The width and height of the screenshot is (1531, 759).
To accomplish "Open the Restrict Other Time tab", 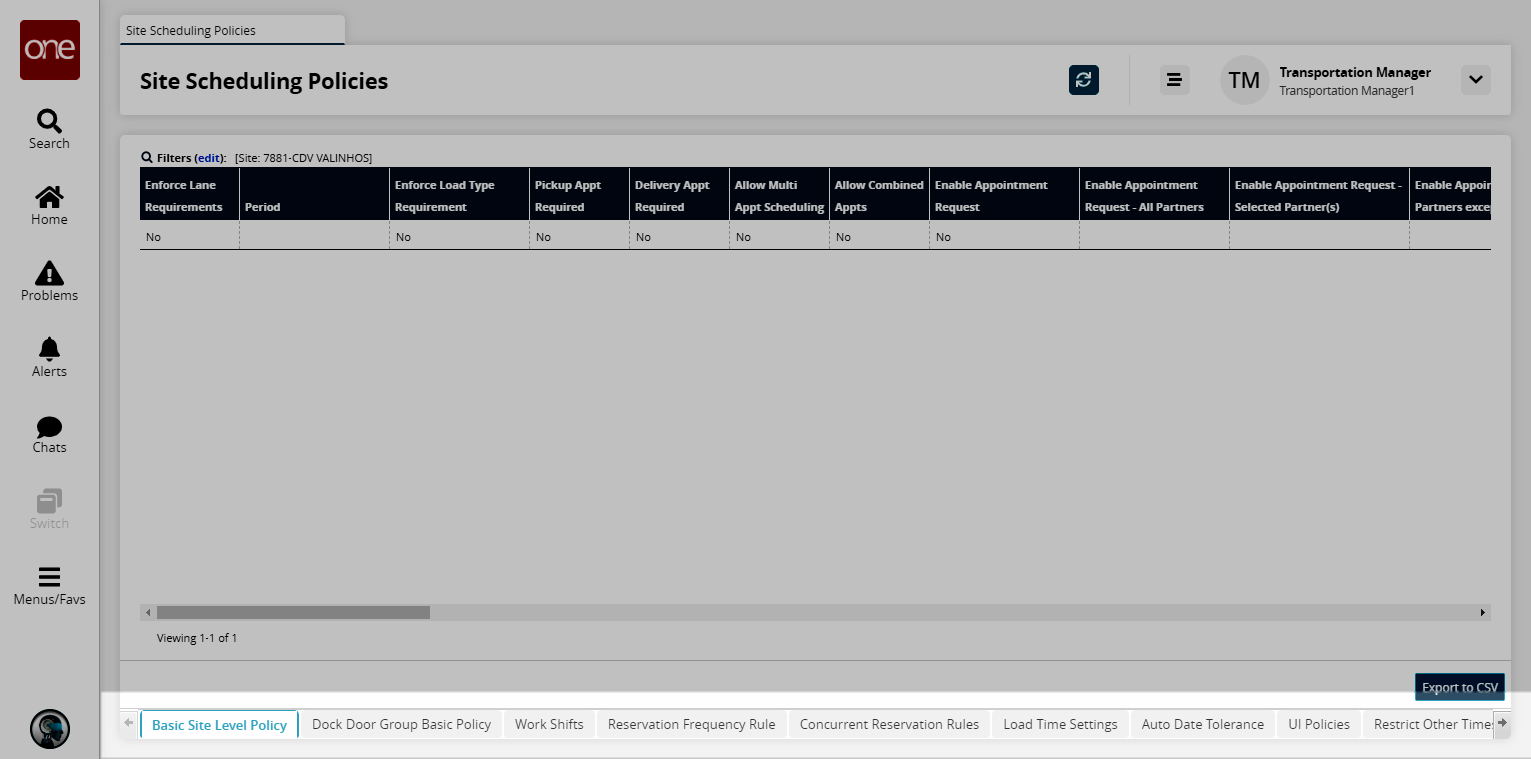I will point(1428,724).
